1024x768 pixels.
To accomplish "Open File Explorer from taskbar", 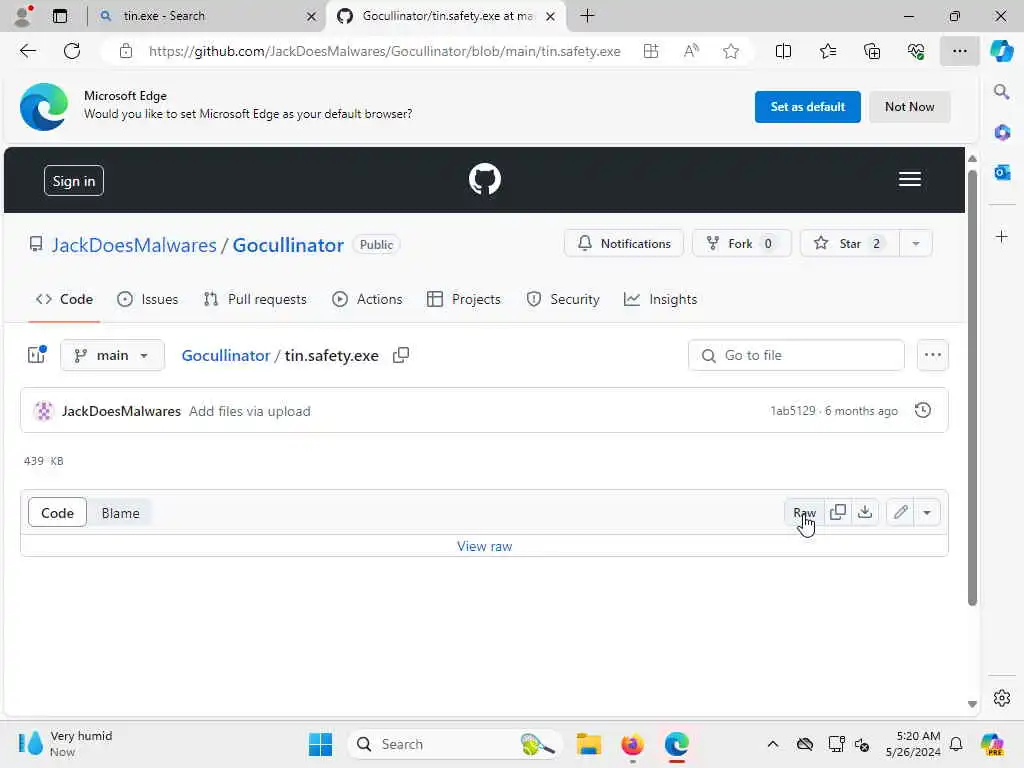I will click(588, 744).
